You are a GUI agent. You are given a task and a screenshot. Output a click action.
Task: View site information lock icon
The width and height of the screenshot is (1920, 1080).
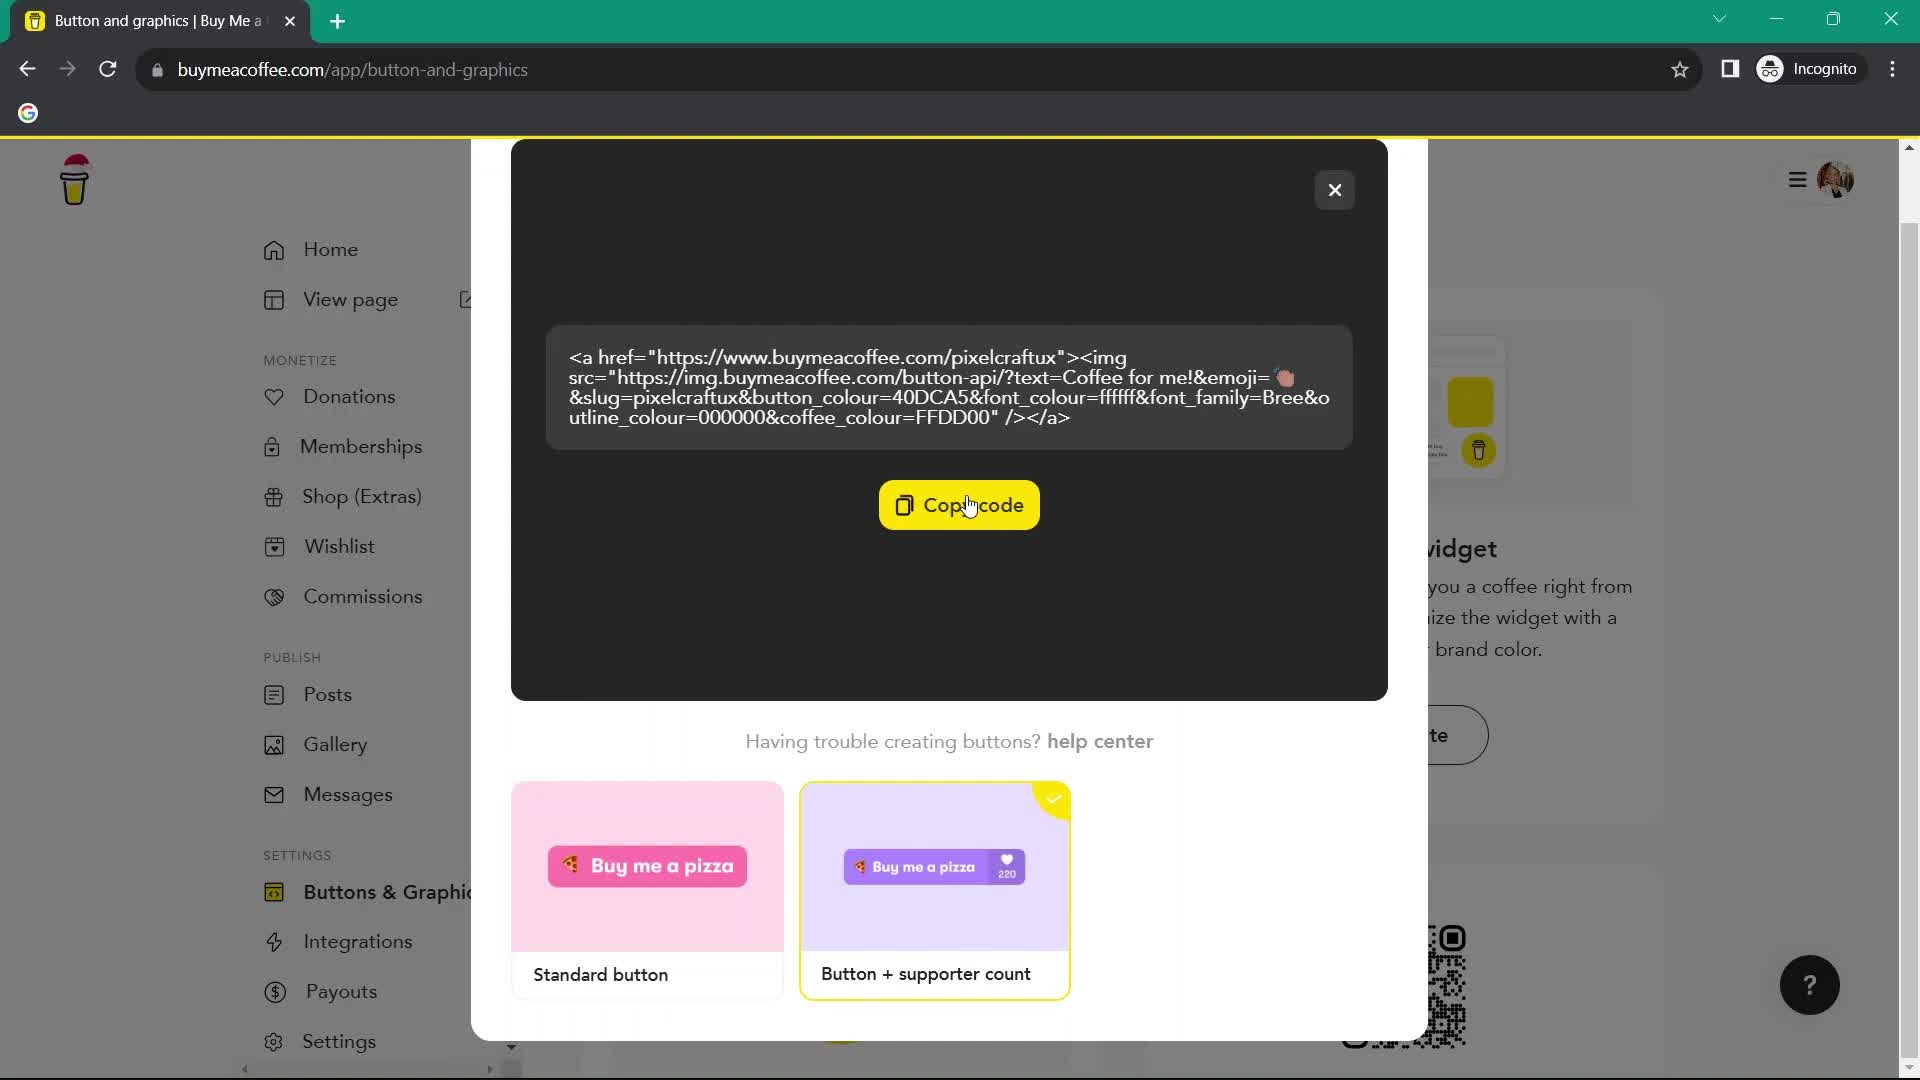(x=157, y=70)
